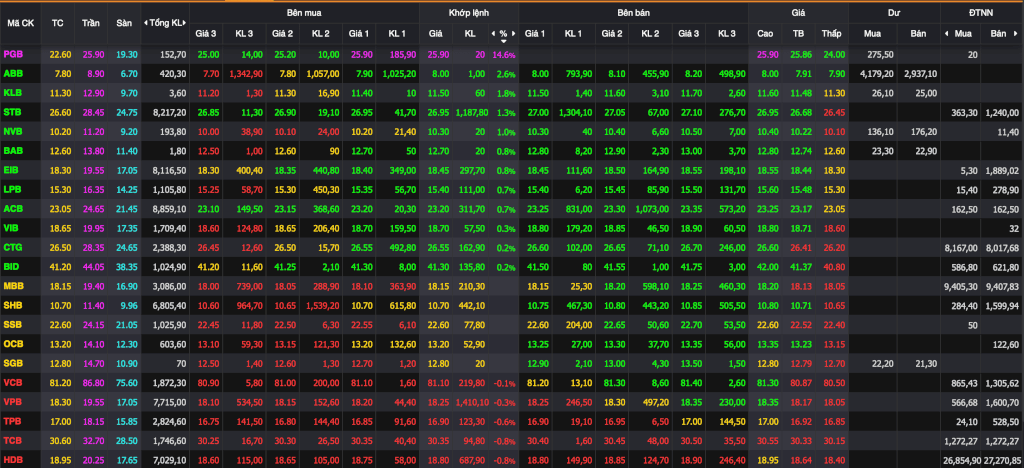1024x468 pixels.
Task: Open the OCB stock symbol
Action: 14,343
